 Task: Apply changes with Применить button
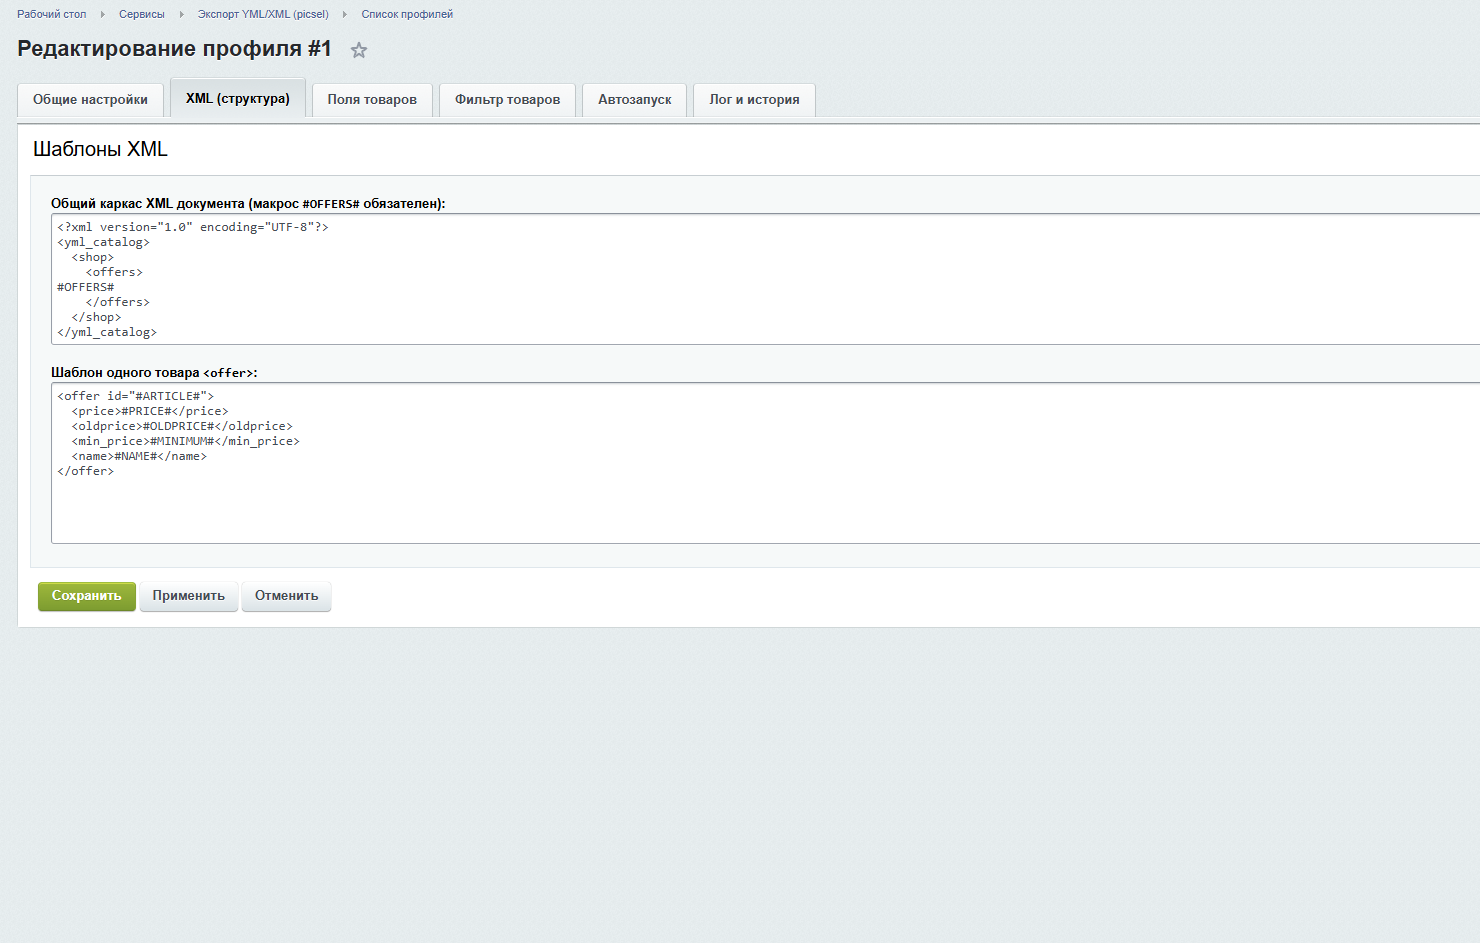[x=189, y=596]
